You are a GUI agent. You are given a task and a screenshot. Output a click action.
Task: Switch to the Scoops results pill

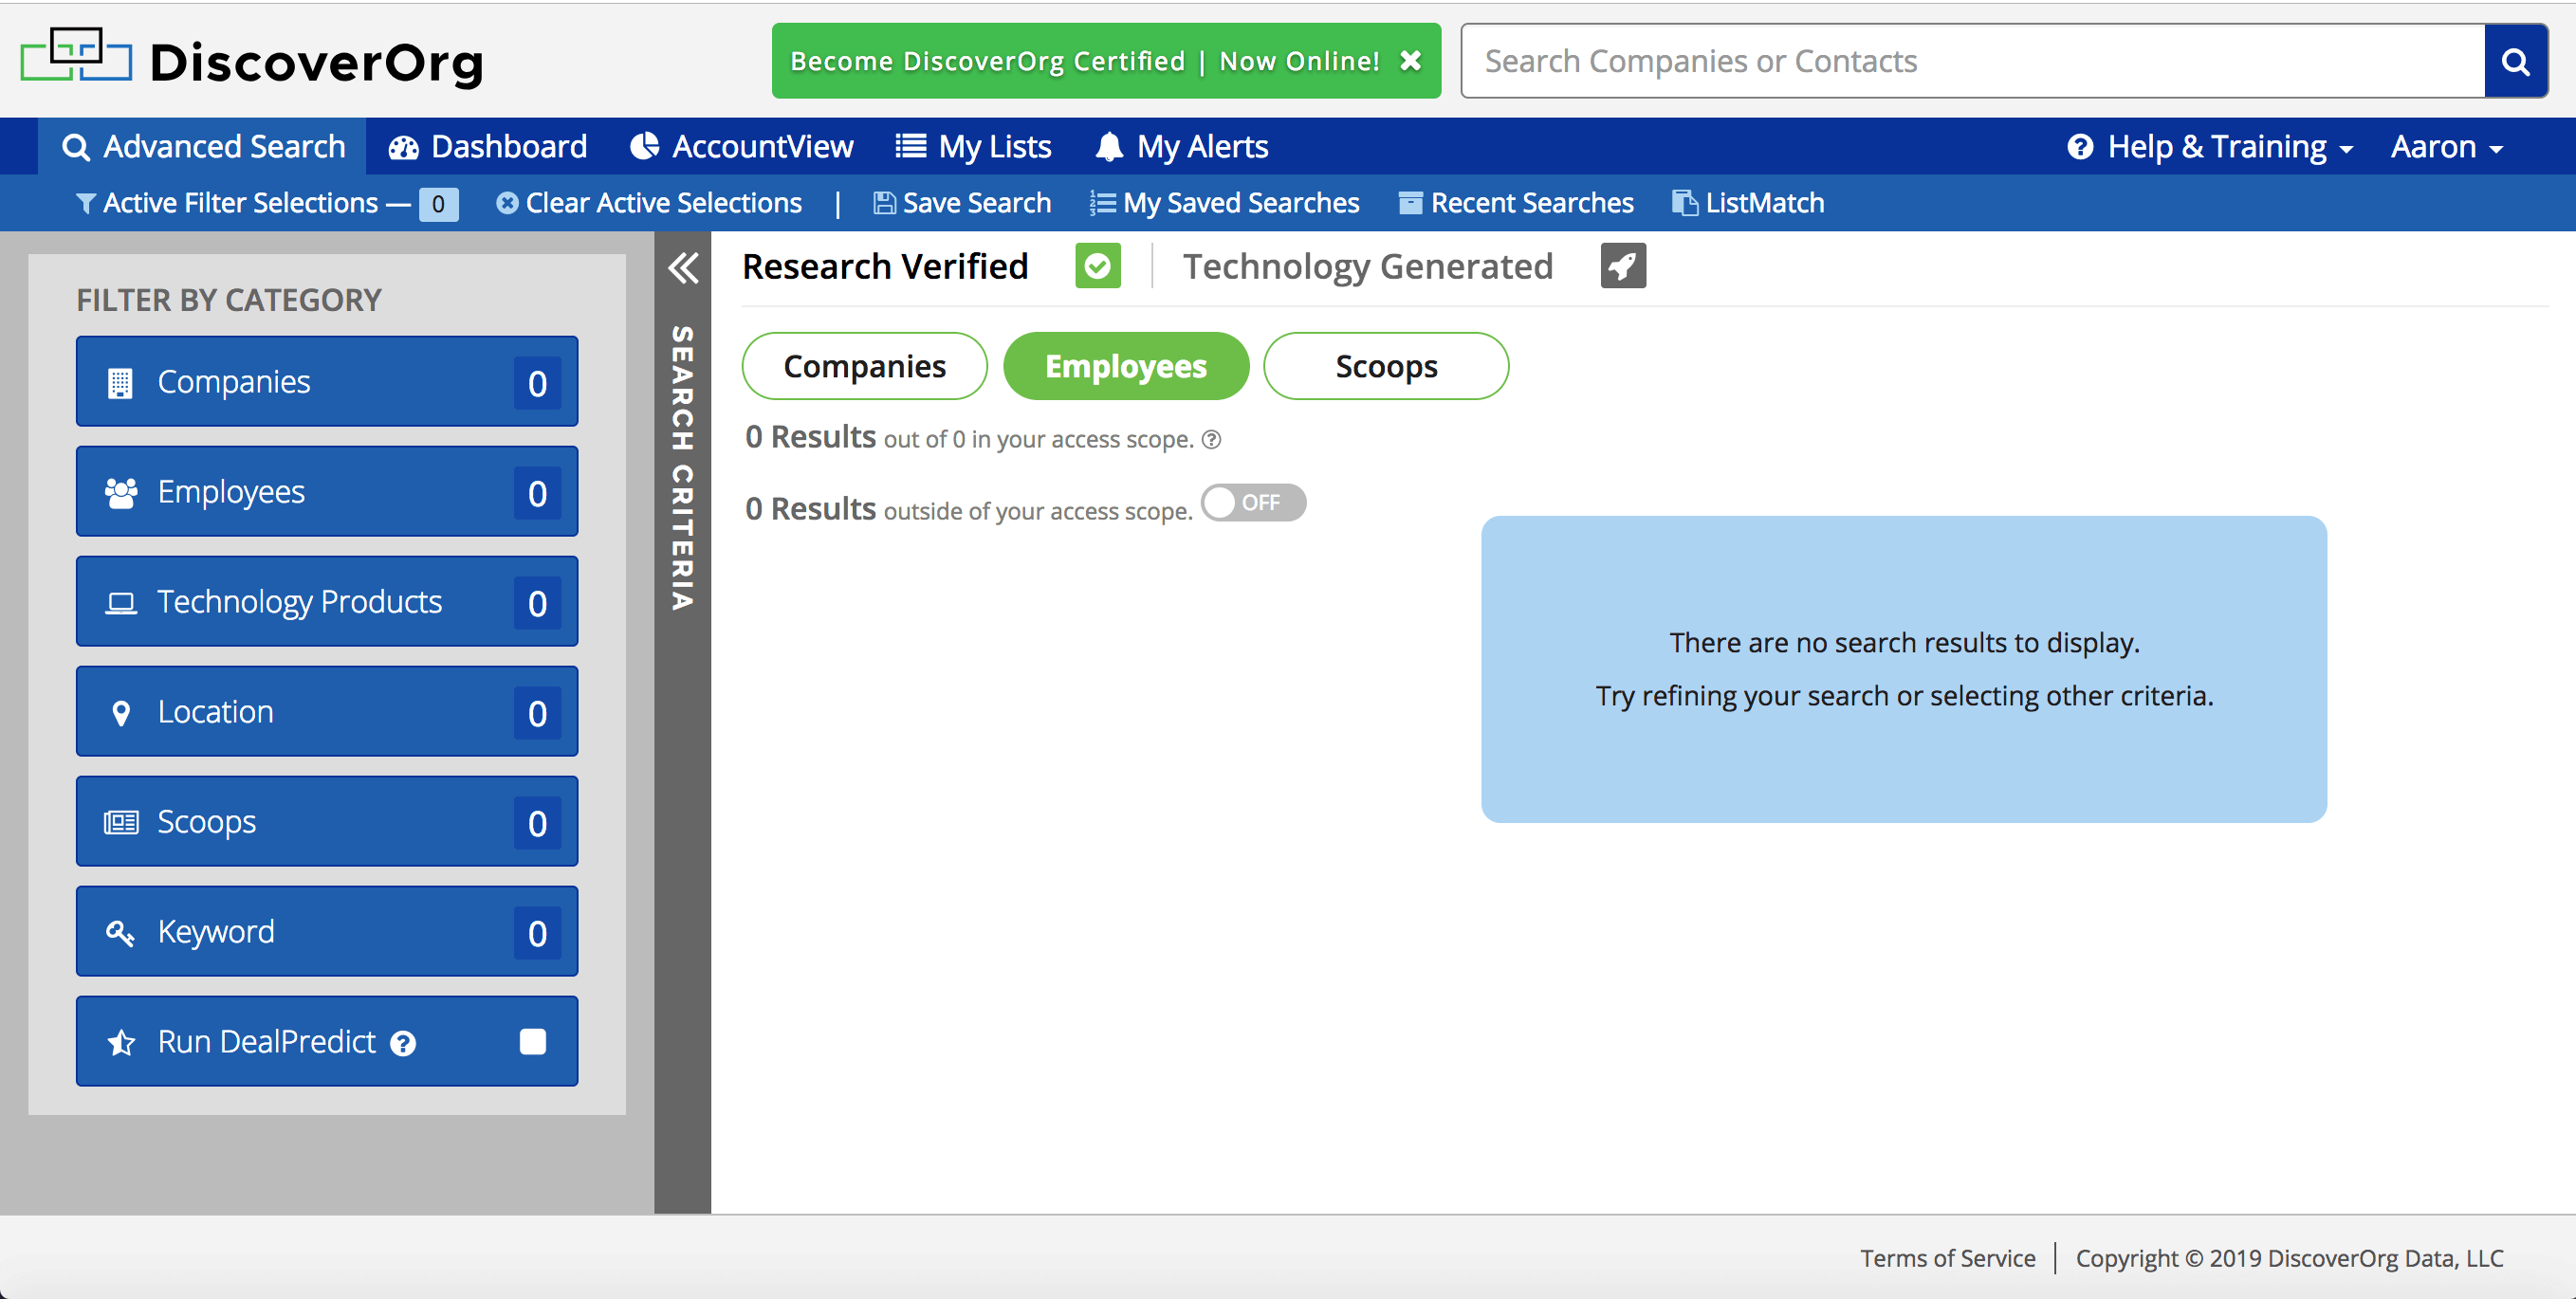(1386, 366)
